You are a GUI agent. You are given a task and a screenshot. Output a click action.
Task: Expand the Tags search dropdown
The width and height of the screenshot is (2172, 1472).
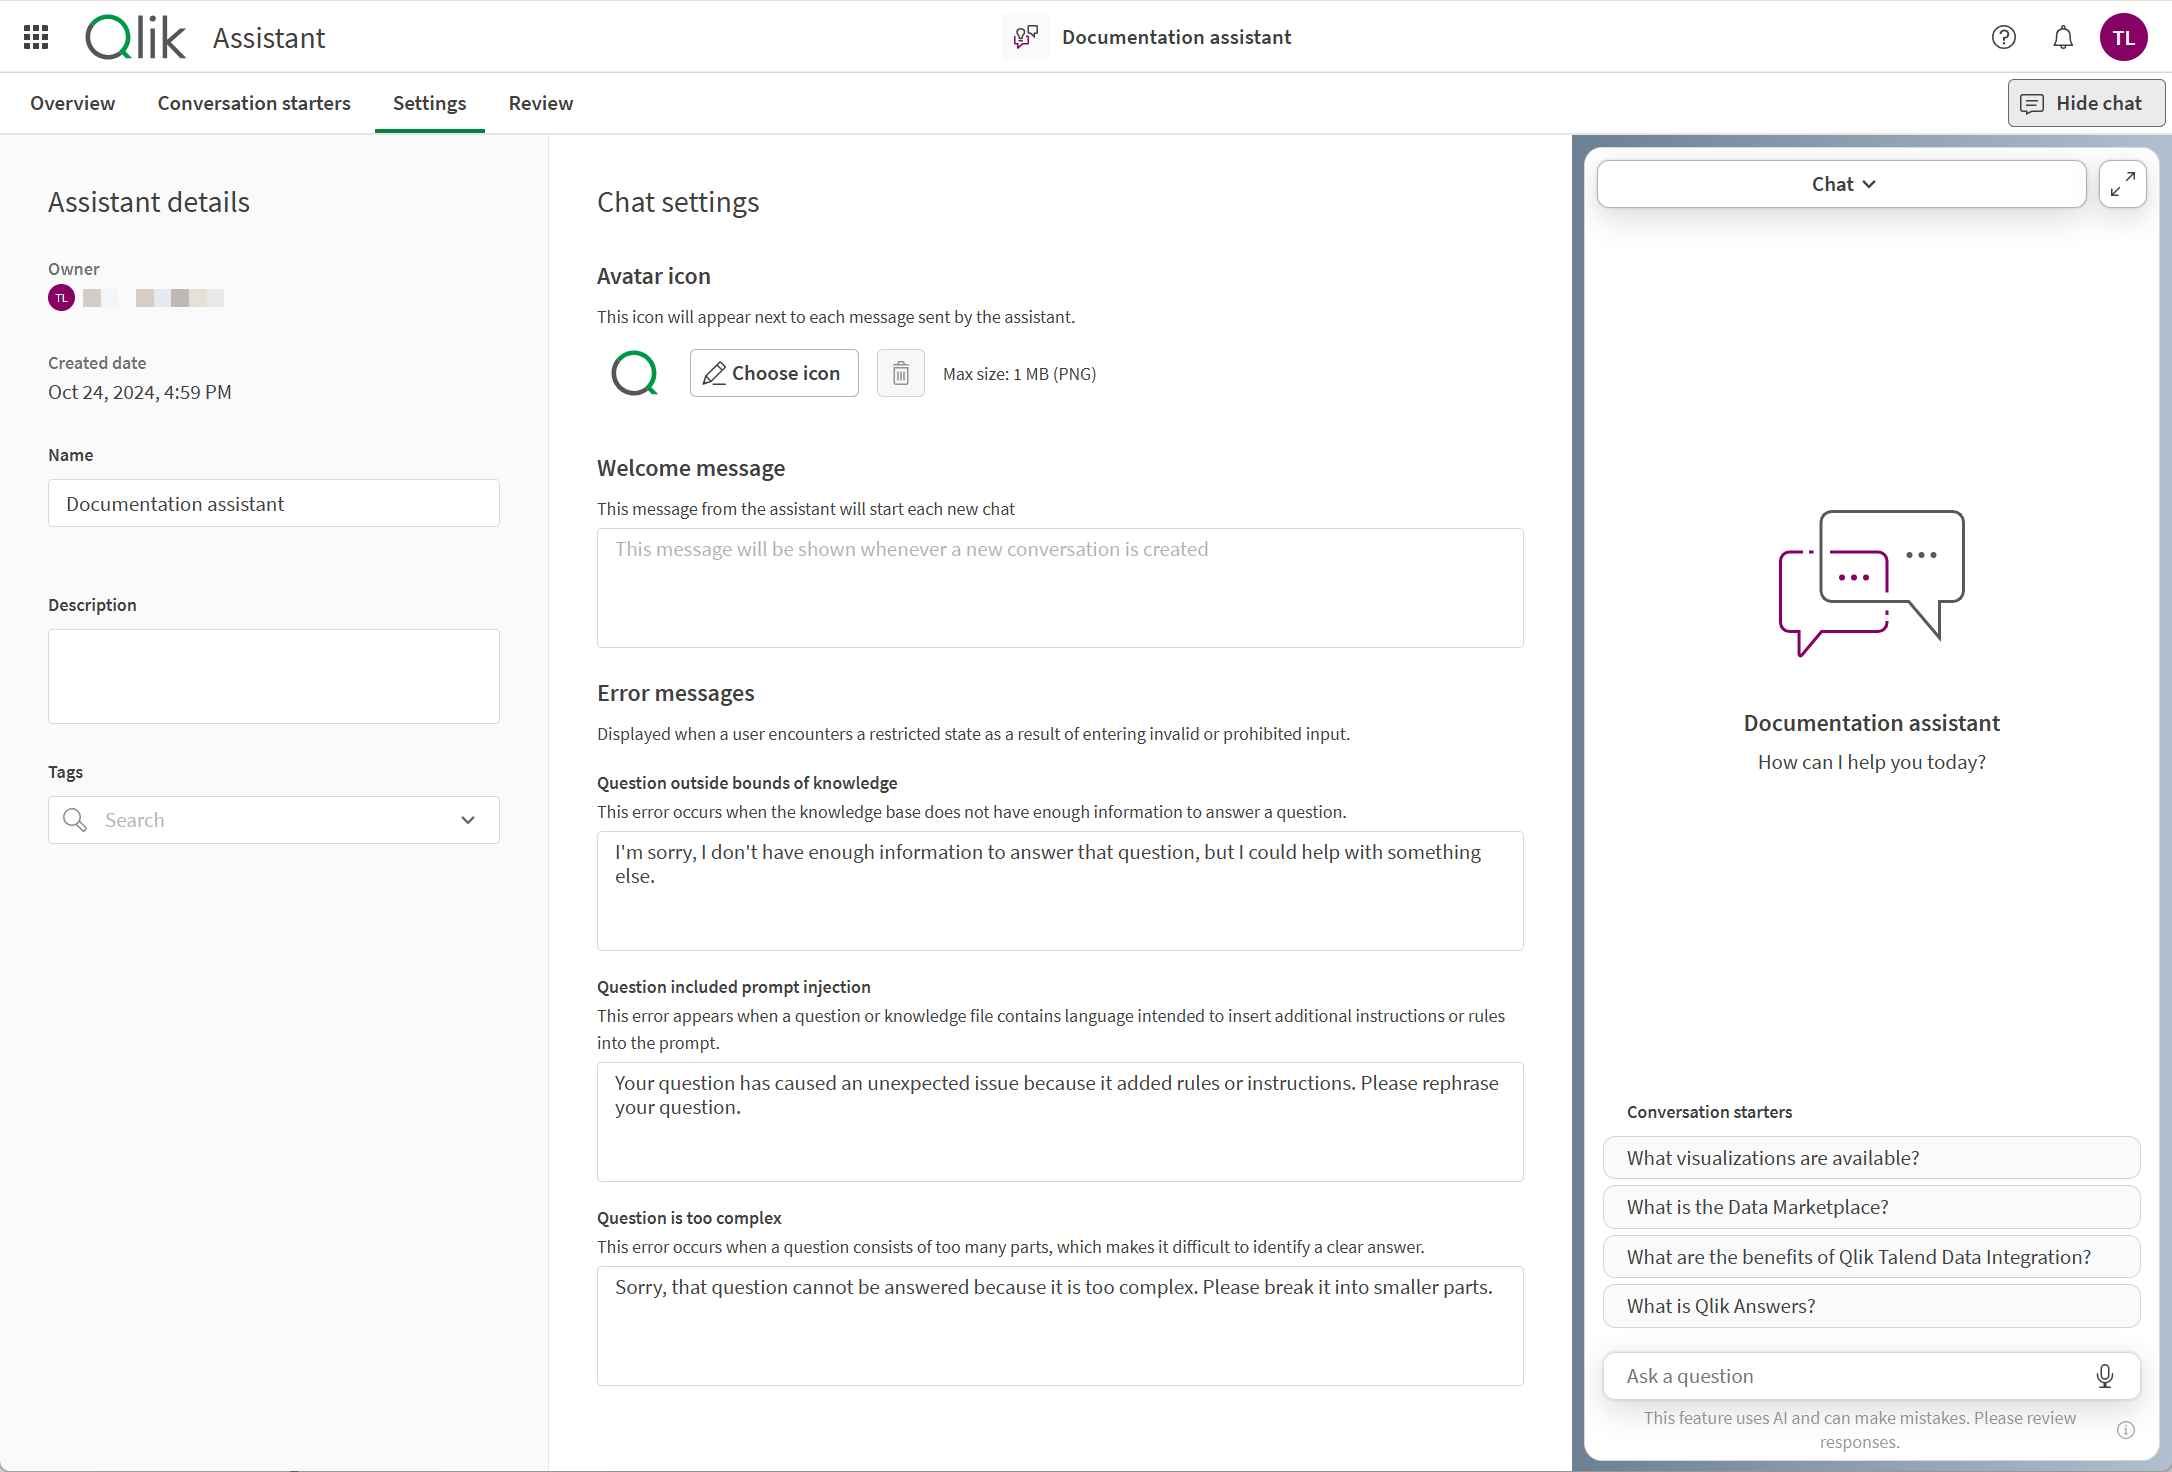click(x=475, y=820)
